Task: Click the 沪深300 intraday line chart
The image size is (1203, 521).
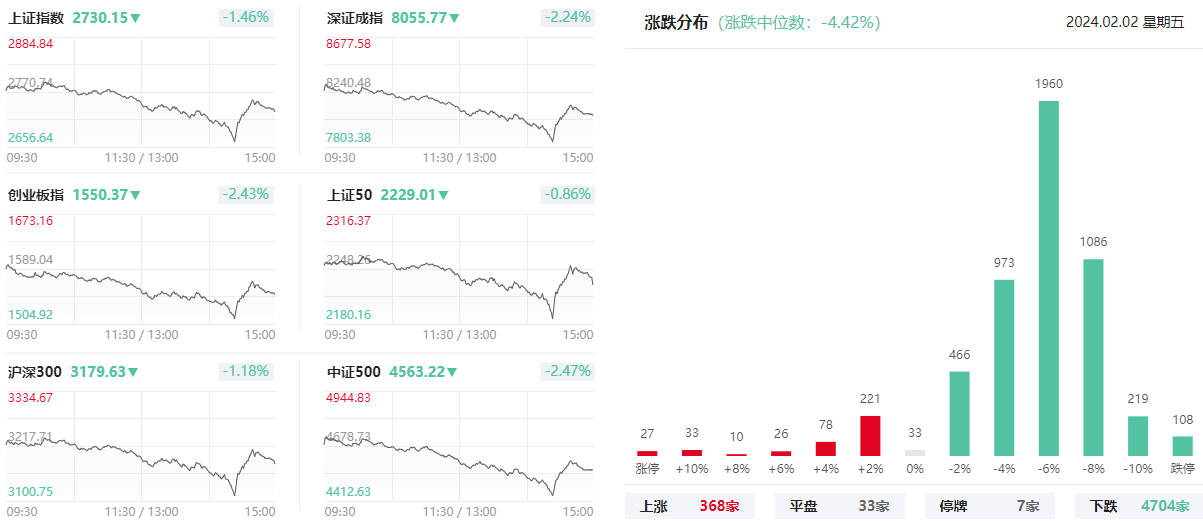Action: [140, 452]
